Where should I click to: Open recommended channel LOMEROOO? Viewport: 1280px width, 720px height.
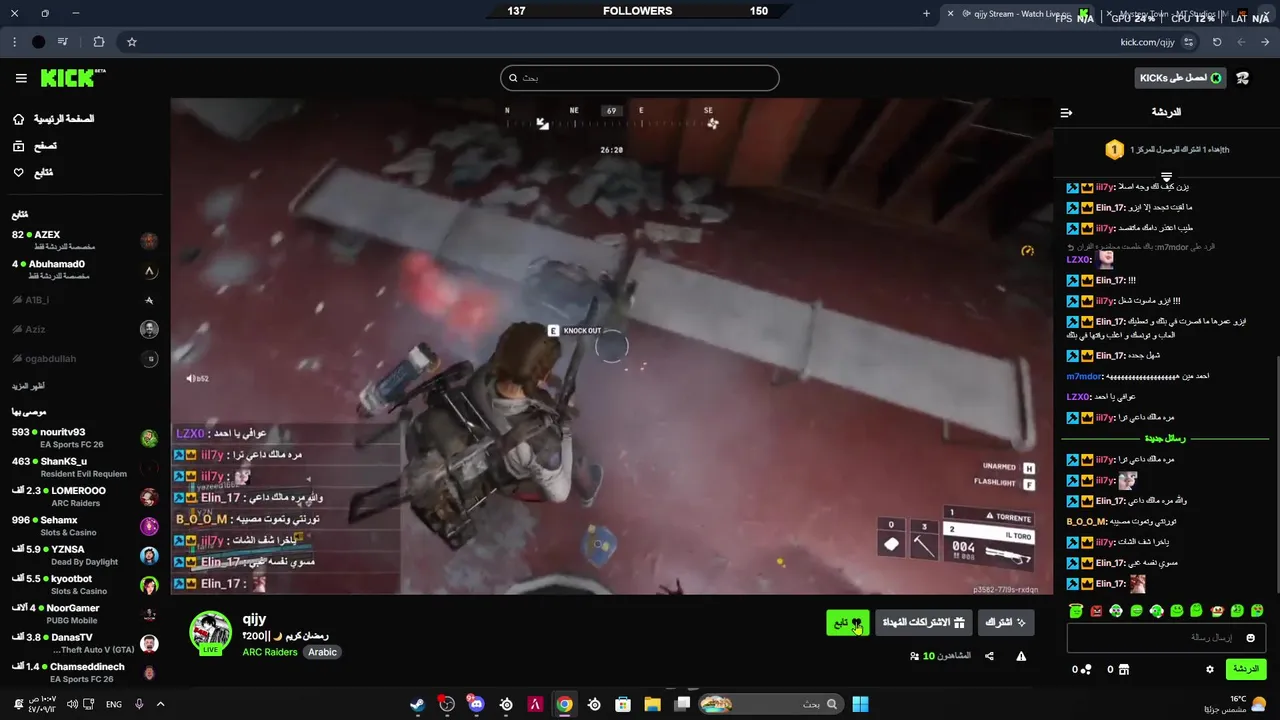pos(85,497)
